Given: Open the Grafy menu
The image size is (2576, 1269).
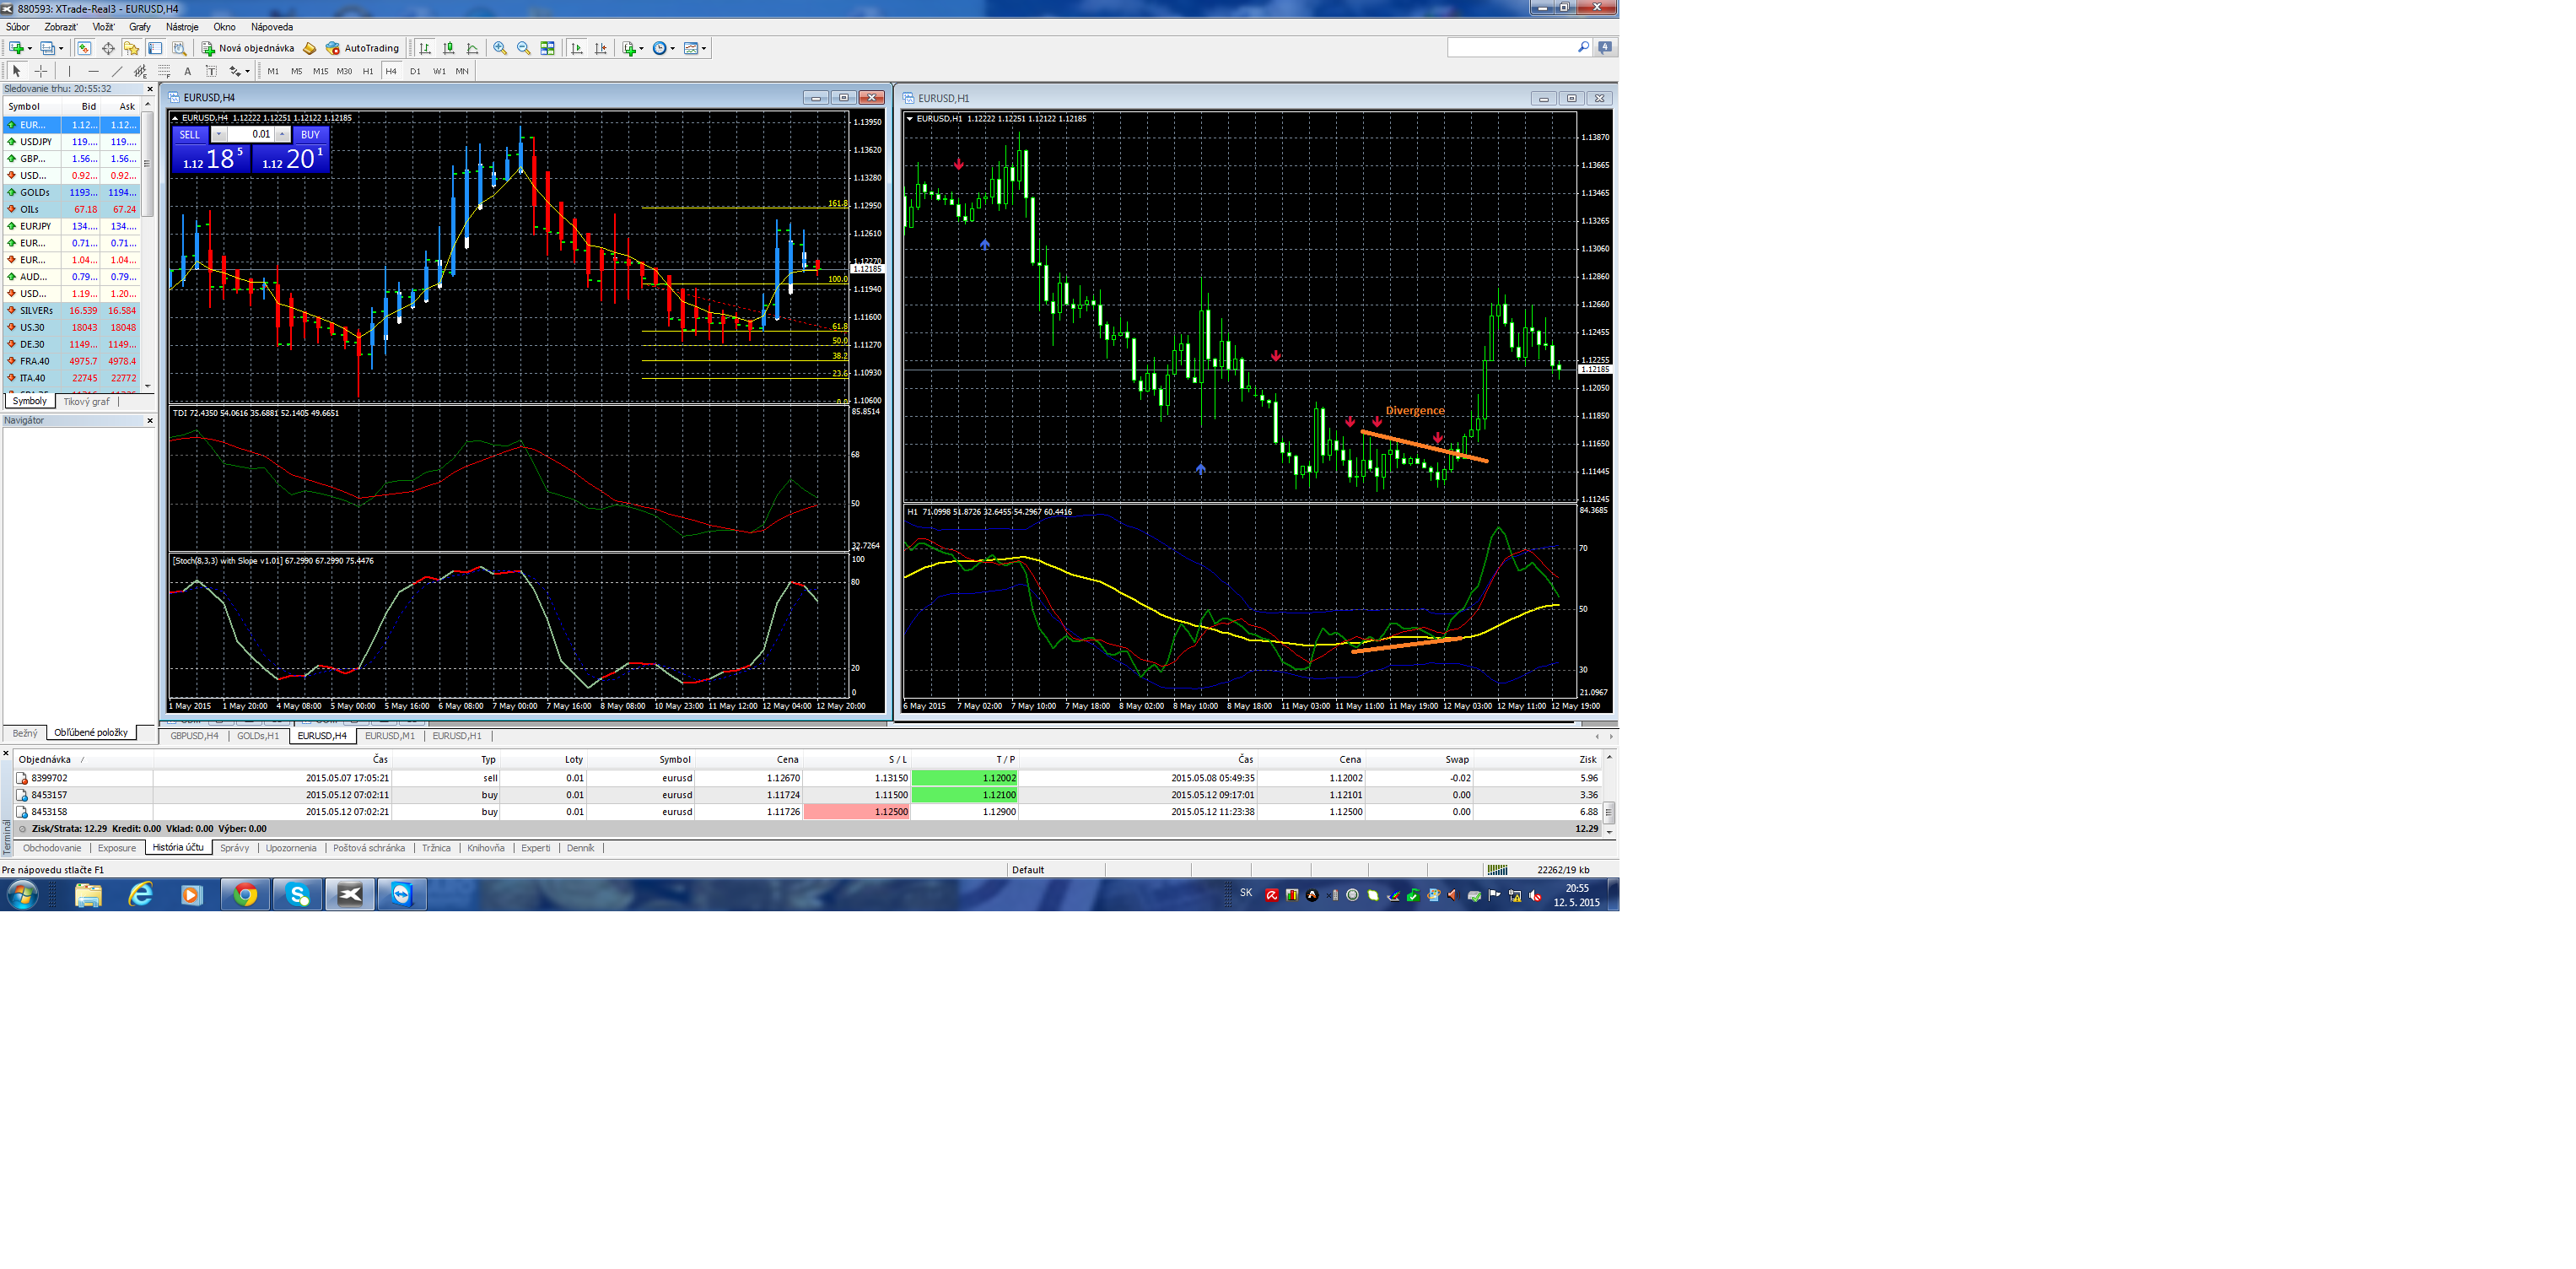Looking at the screenshot, I should pyautogui.click(x=140, y=27).
